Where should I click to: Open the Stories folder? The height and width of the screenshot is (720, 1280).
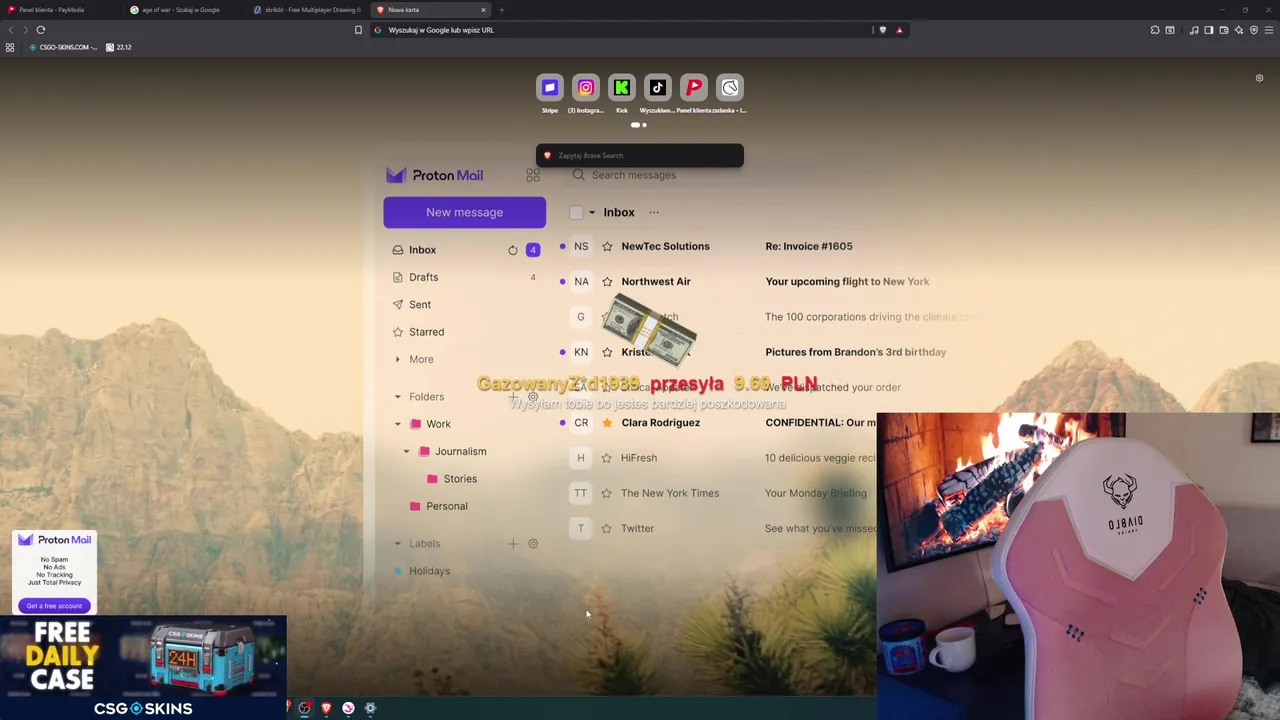click(460, 479)
